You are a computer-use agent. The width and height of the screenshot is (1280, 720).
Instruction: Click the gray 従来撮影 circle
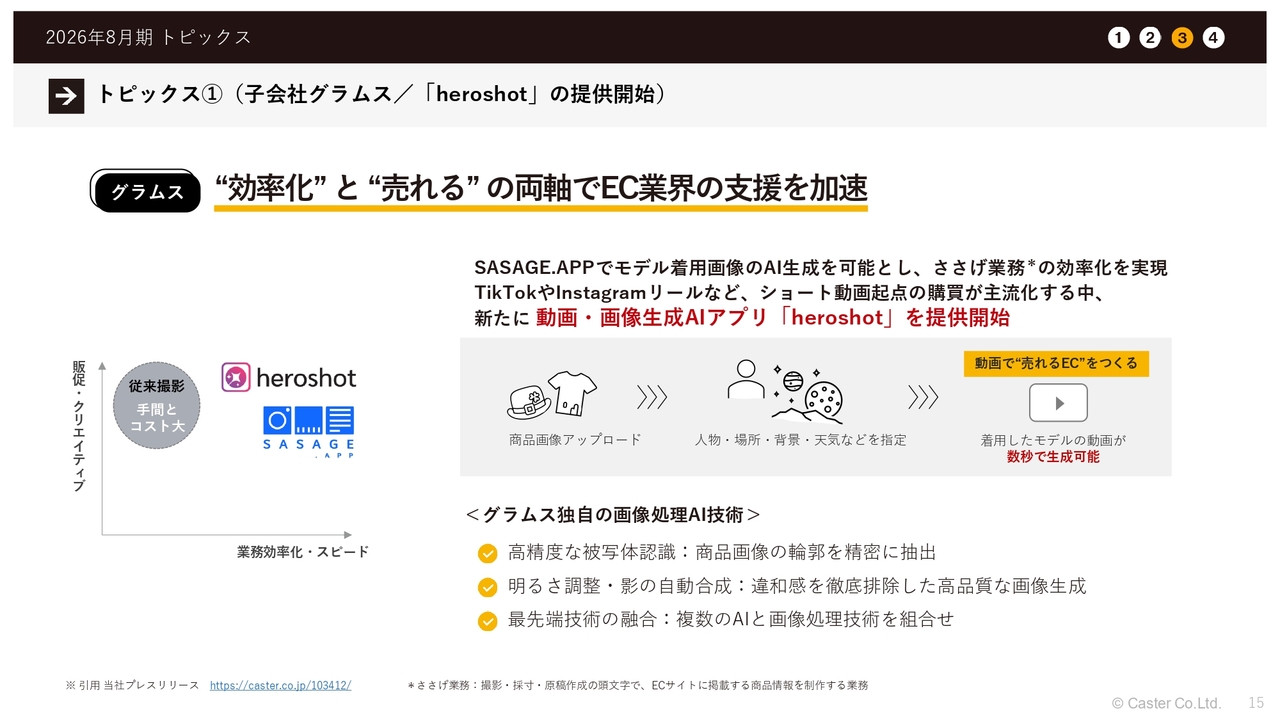pyautogui.click(x=156, y=406)
